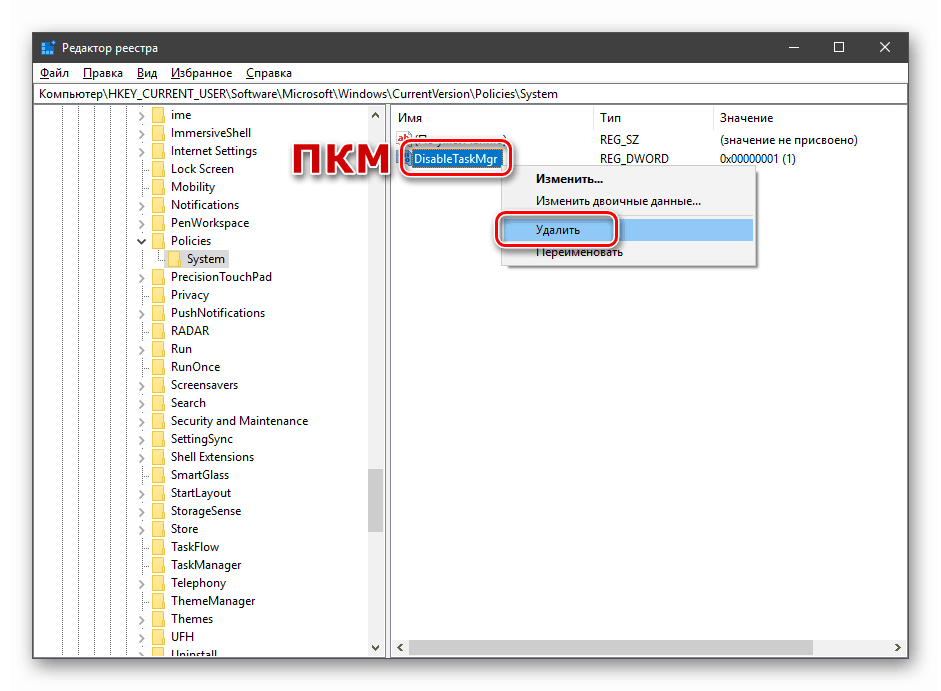Expand the Security and Maintenance key

click(142, 421)
